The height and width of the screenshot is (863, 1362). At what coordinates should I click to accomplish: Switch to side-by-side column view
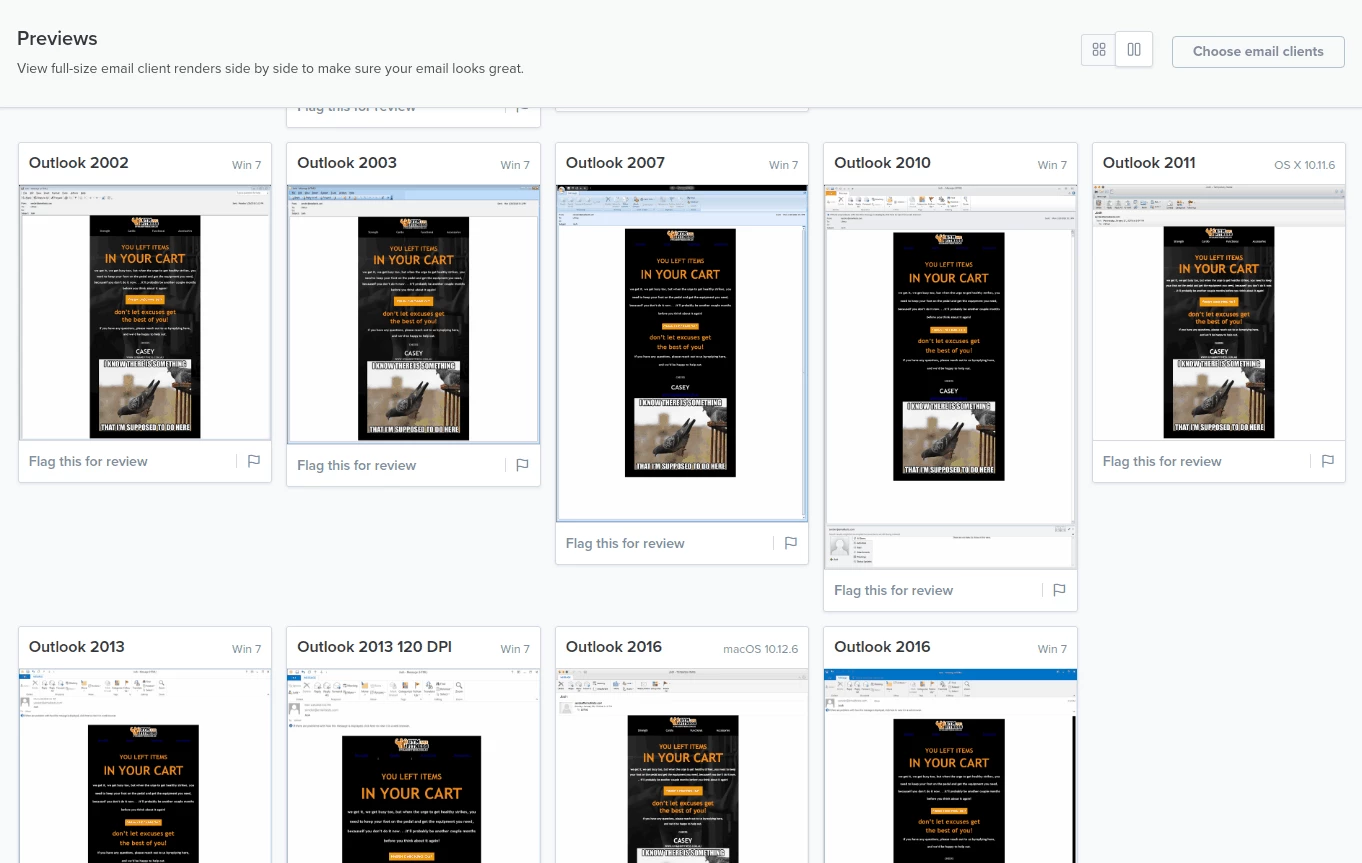(1134, 50)
